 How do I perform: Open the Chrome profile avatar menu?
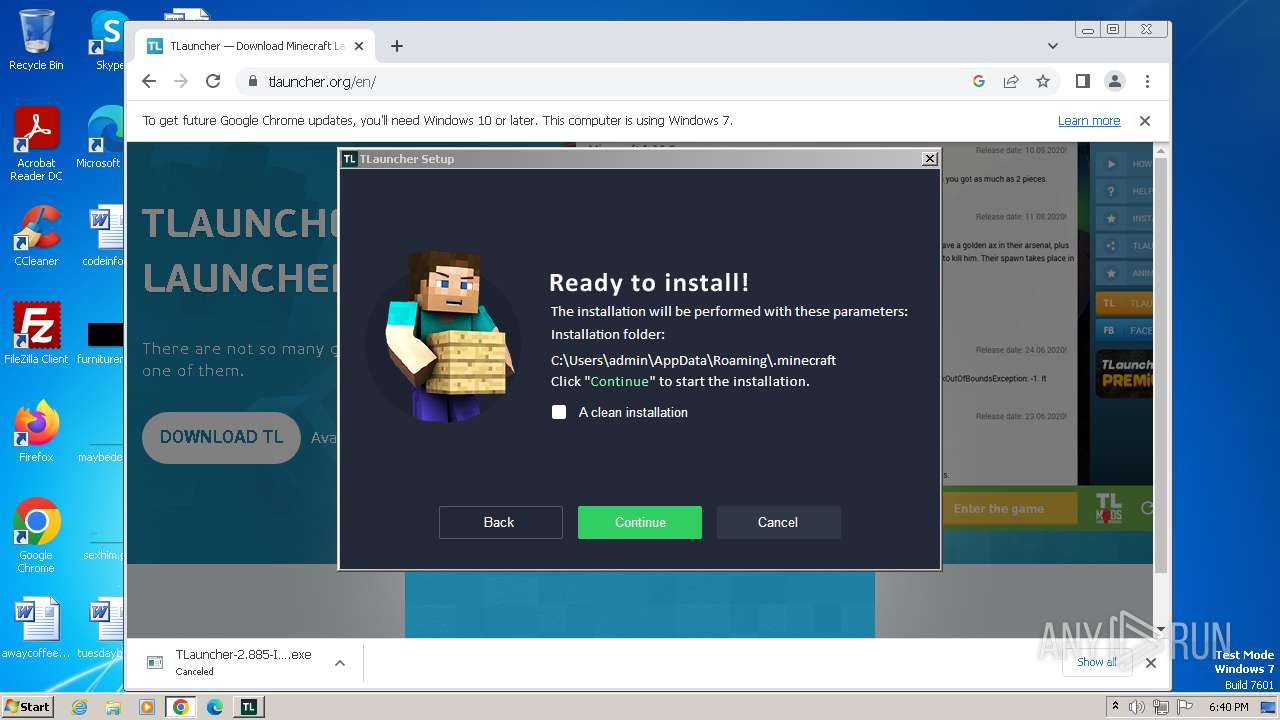click(1115, 81)
